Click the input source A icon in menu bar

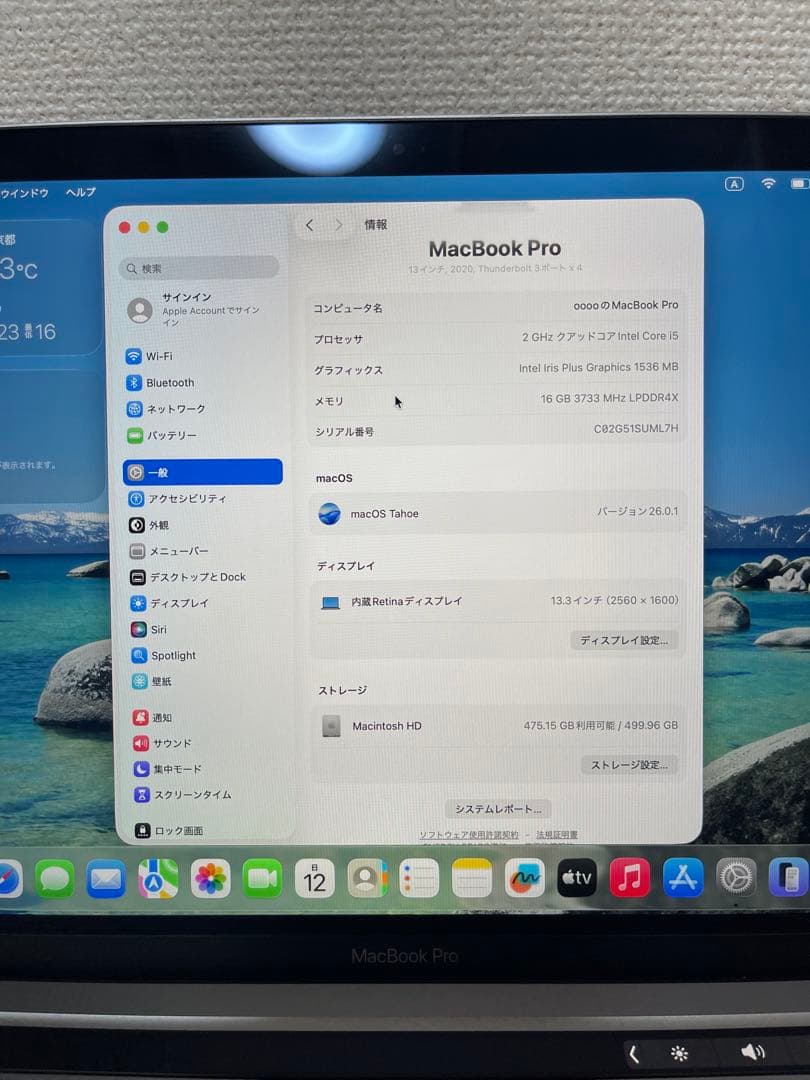point(734,184)
